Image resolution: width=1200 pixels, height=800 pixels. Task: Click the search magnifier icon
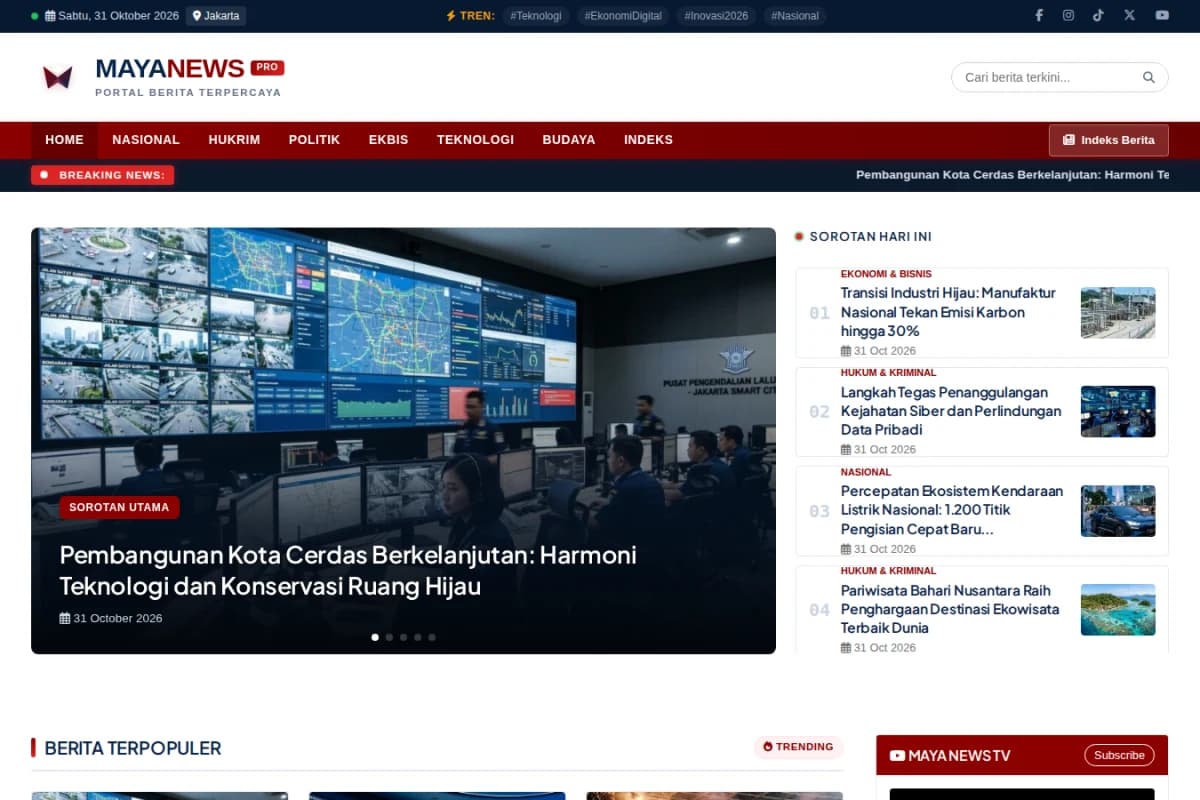(x=1149, y=77)
